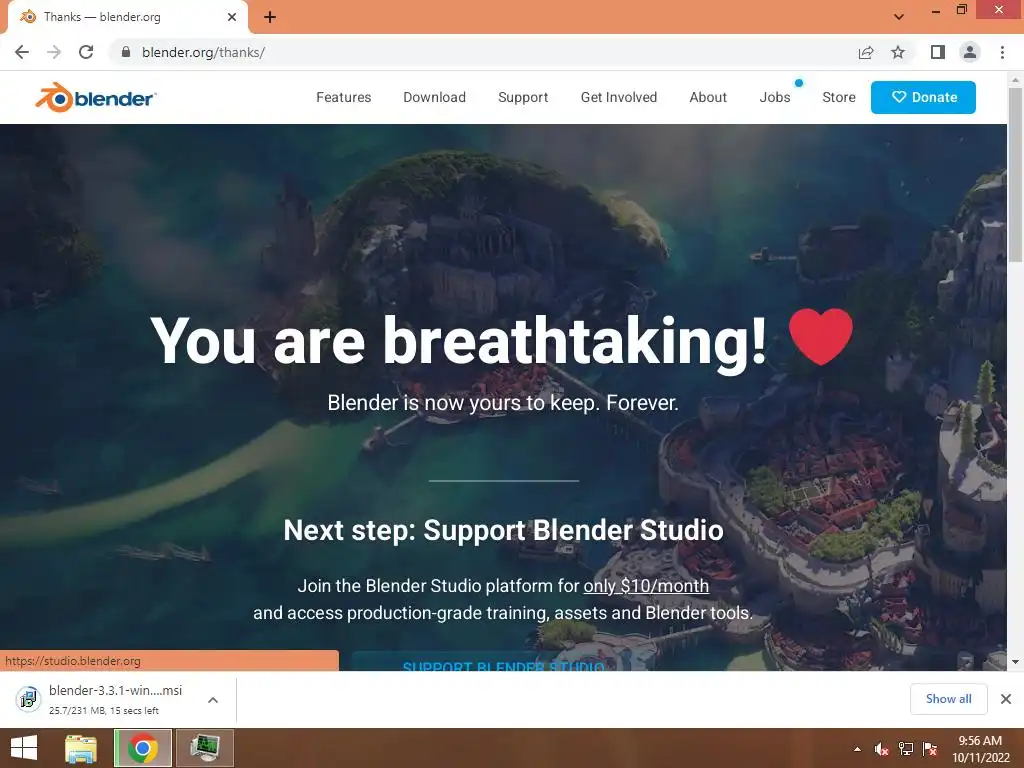The image size is (1024, 768).
Task: Open the About menu item
Action: pyautogui.click(x=708, y=97)
